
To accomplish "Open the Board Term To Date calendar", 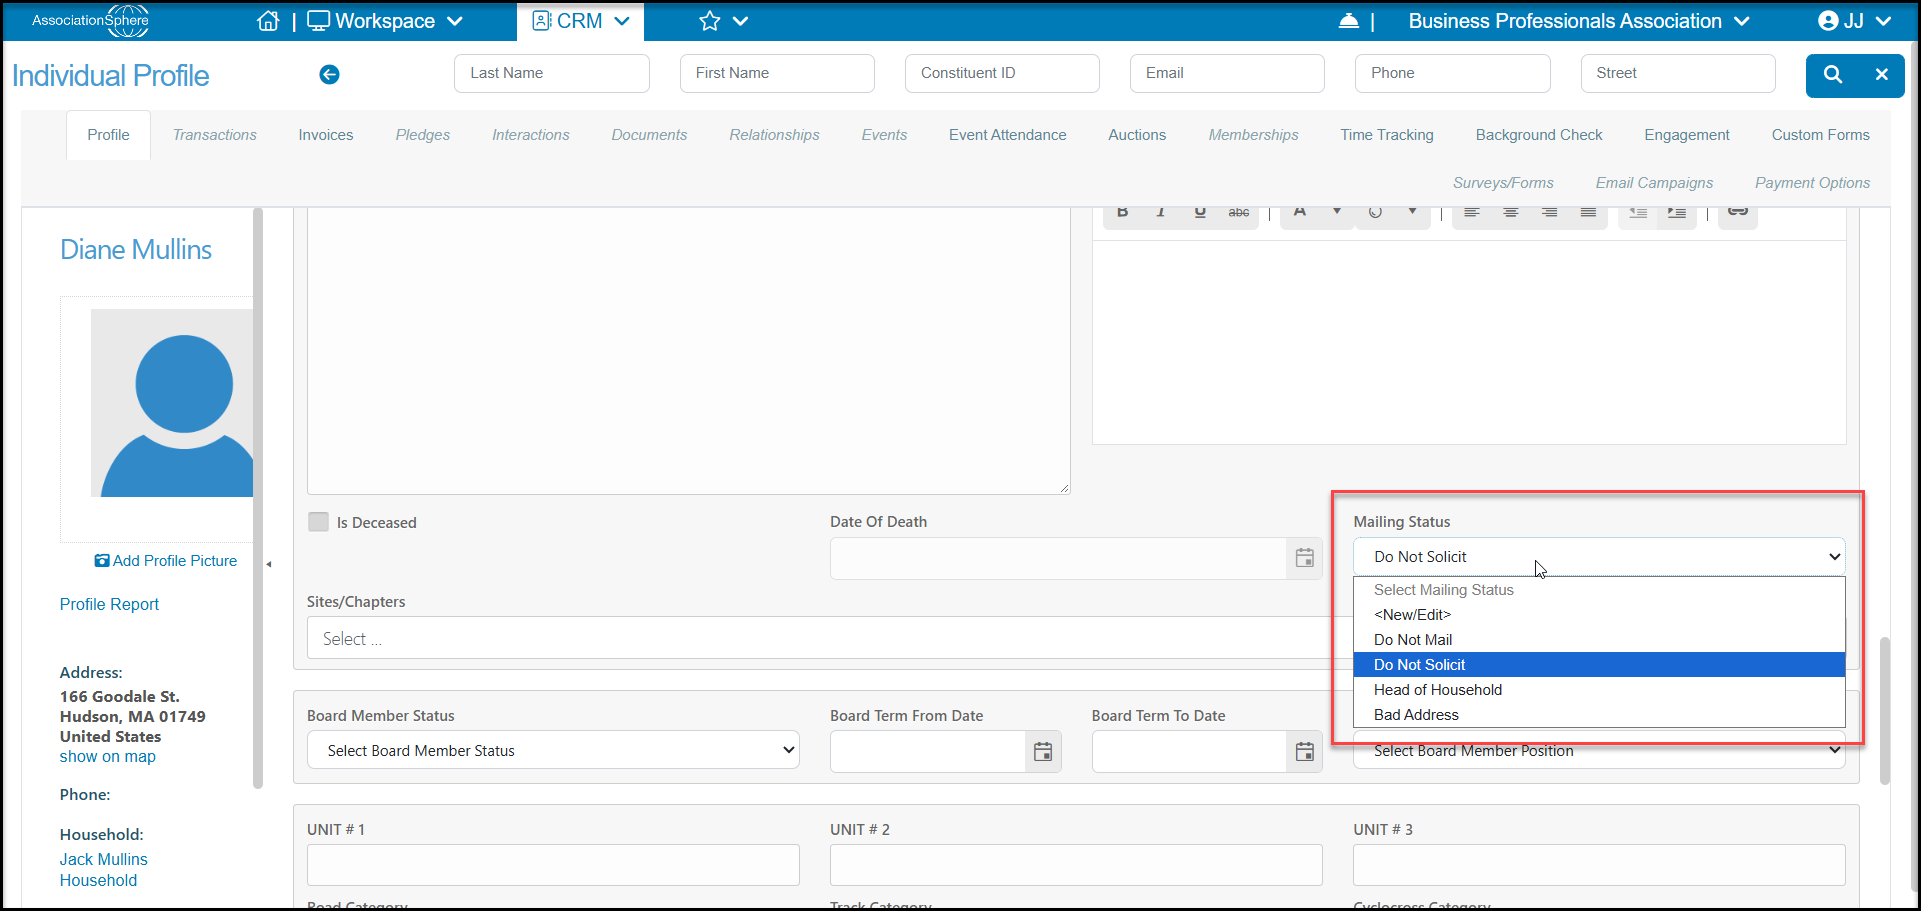I will [1304, 752].
